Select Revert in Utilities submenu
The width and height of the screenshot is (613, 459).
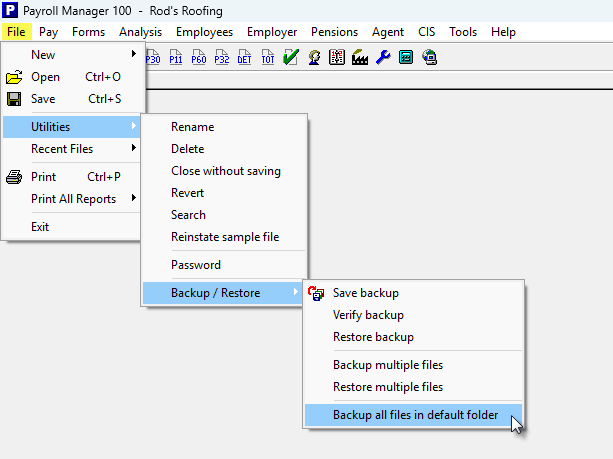[x=224, y=193]
